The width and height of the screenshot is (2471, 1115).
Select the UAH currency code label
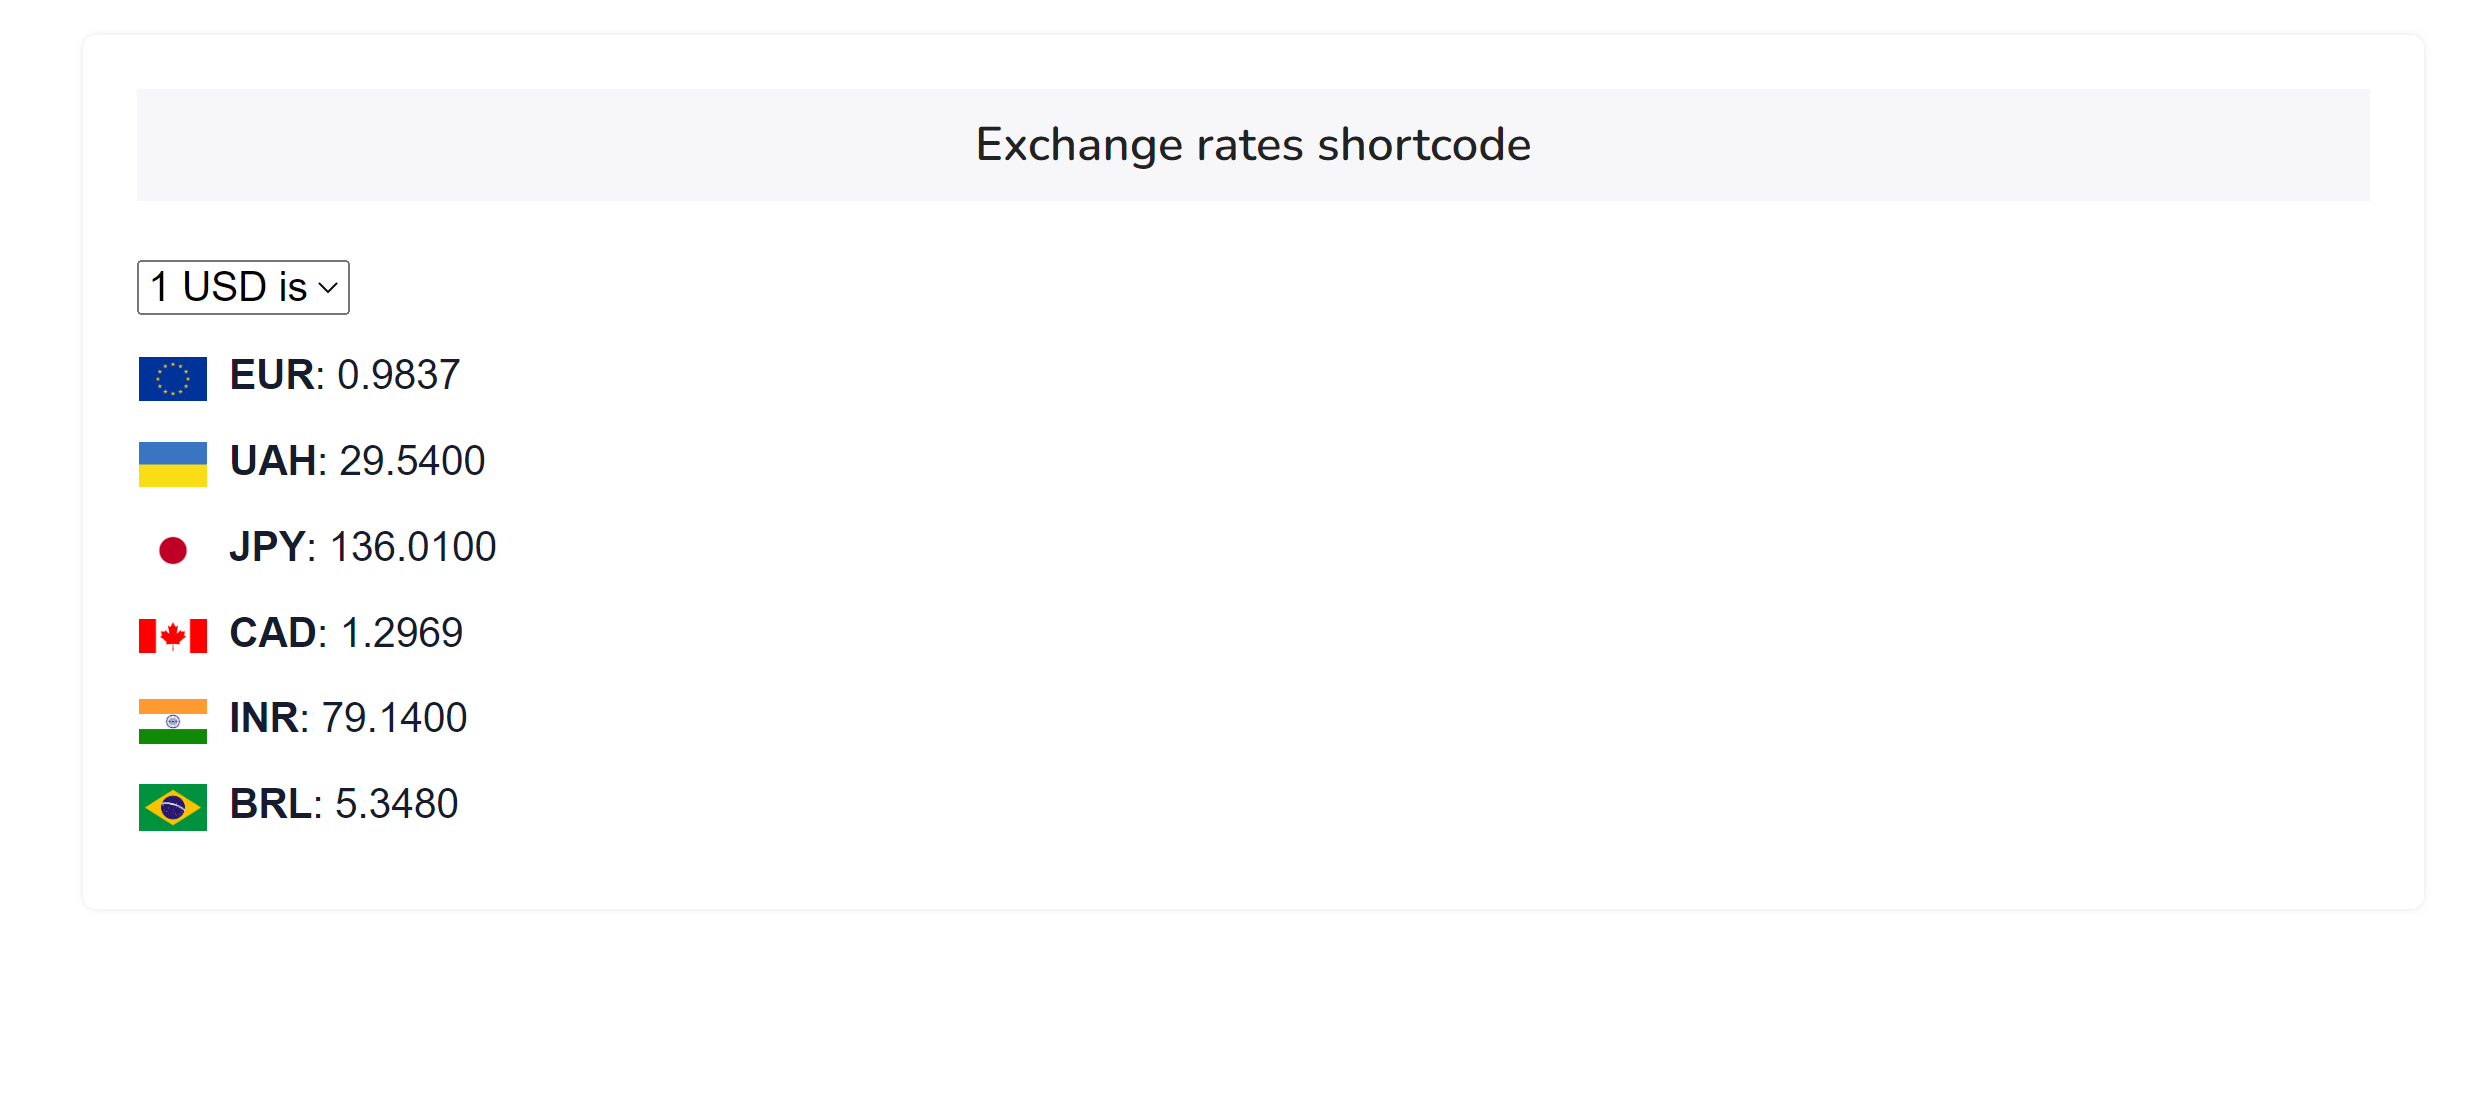(x=273, y=461)
